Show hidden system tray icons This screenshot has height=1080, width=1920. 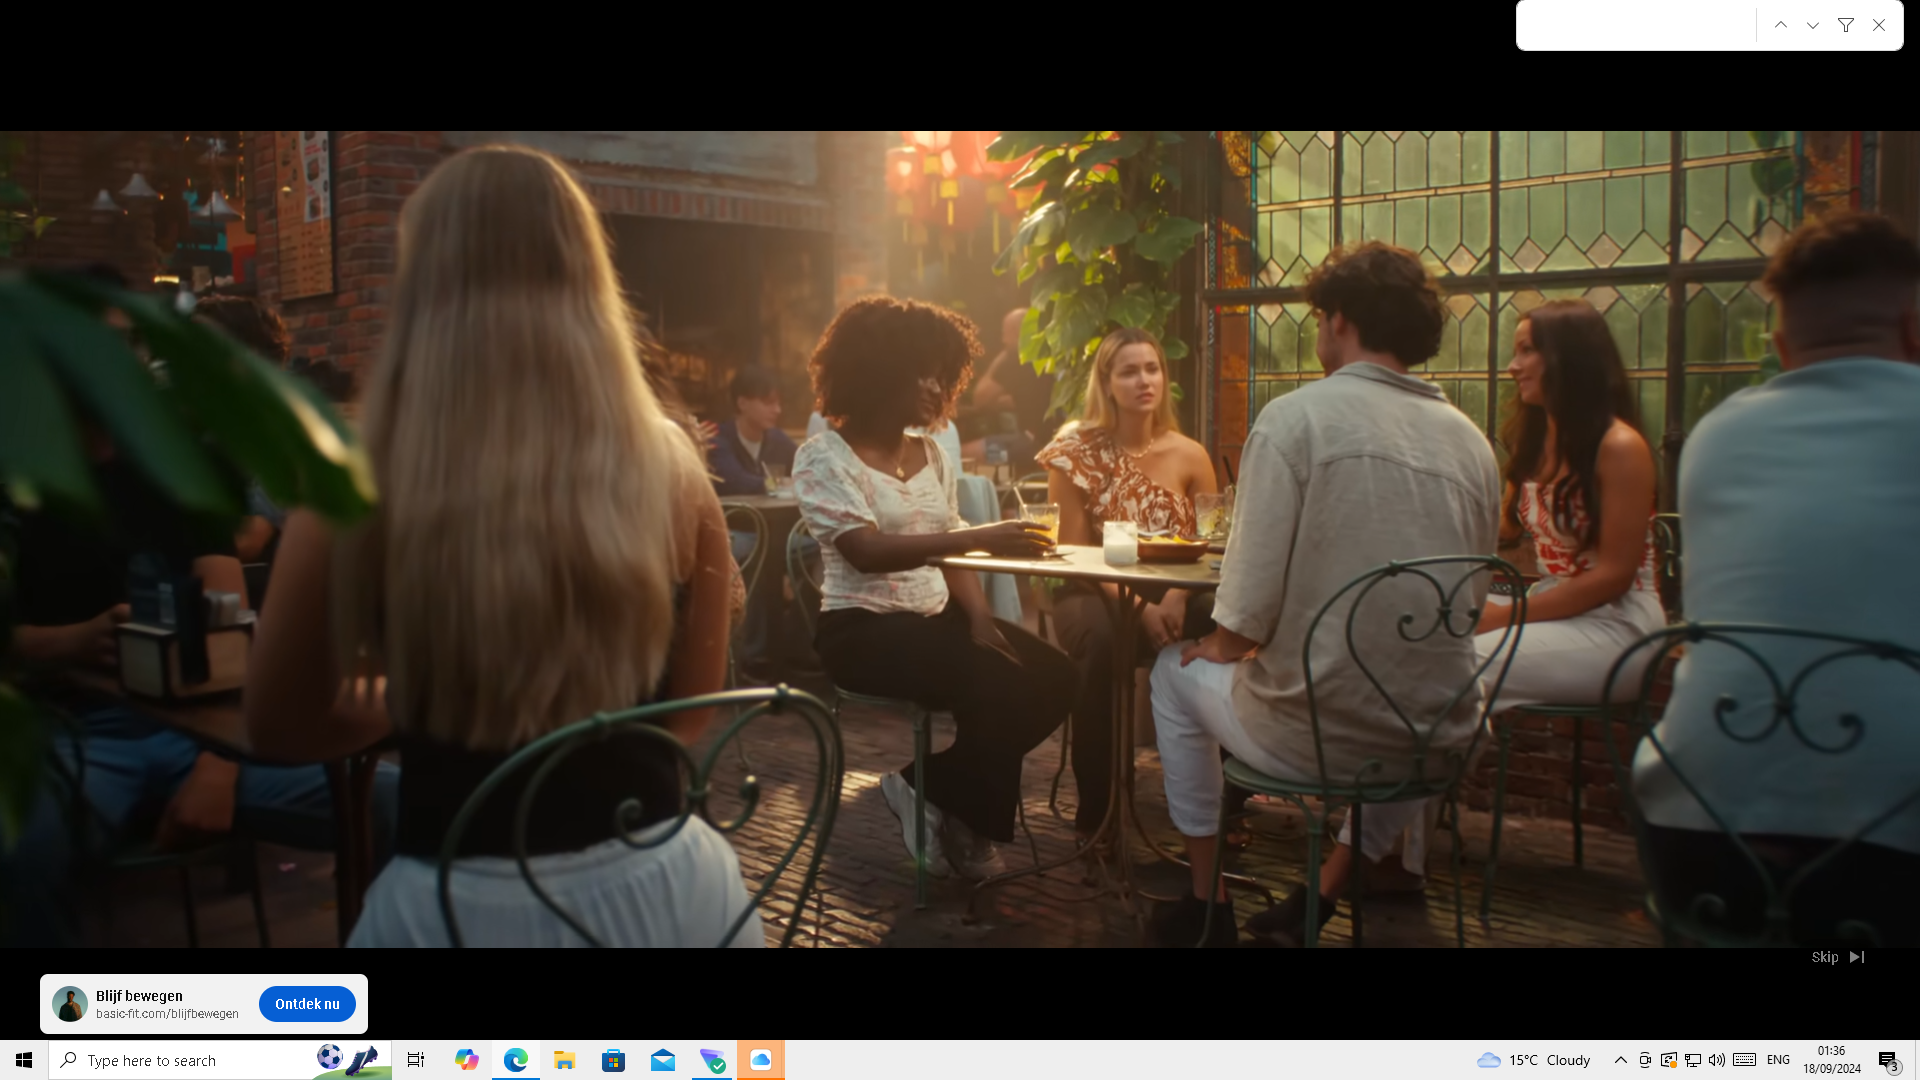coord(1620,1060)
